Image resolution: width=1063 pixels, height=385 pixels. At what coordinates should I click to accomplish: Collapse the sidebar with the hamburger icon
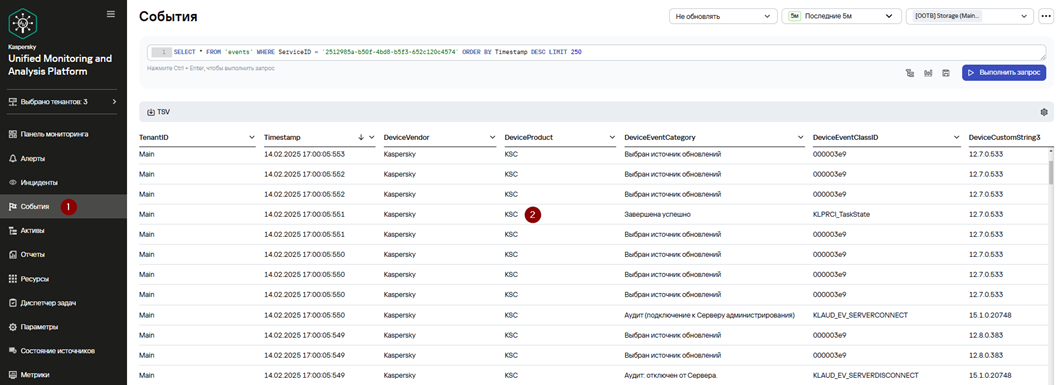[111, 14]
